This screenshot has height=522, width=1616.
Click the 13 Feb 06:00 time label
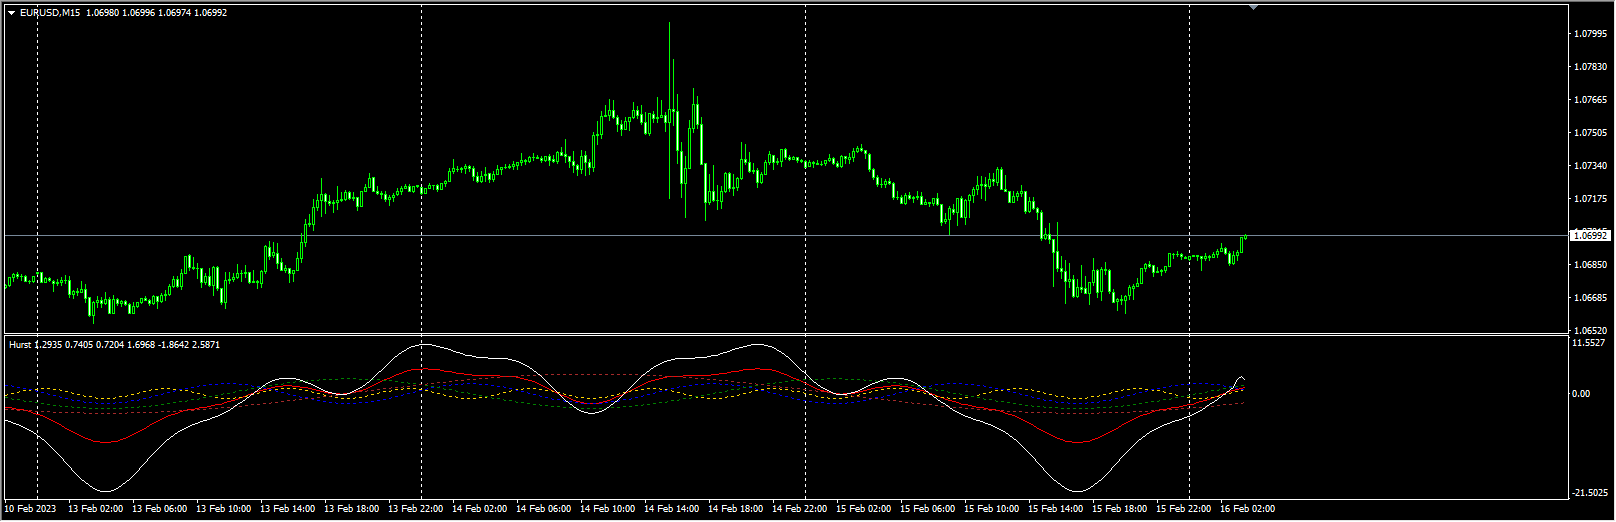pos(160,509)
